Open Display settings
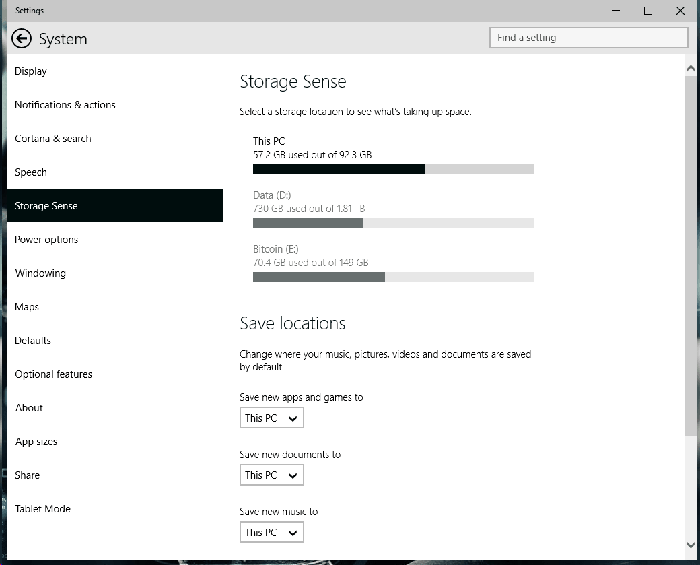Image resolution: width=700 pixels, height=565 pixels. [x=31, y=72]
